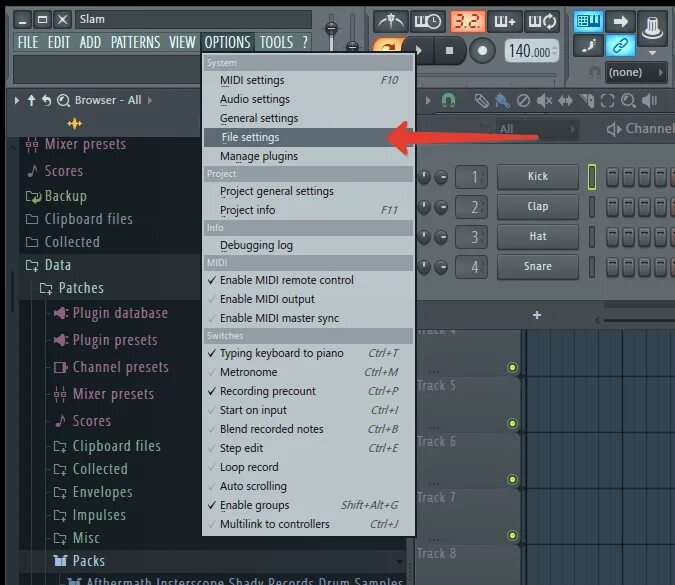Click the stop playback button

pyautogui.click(x=449, y=51)
